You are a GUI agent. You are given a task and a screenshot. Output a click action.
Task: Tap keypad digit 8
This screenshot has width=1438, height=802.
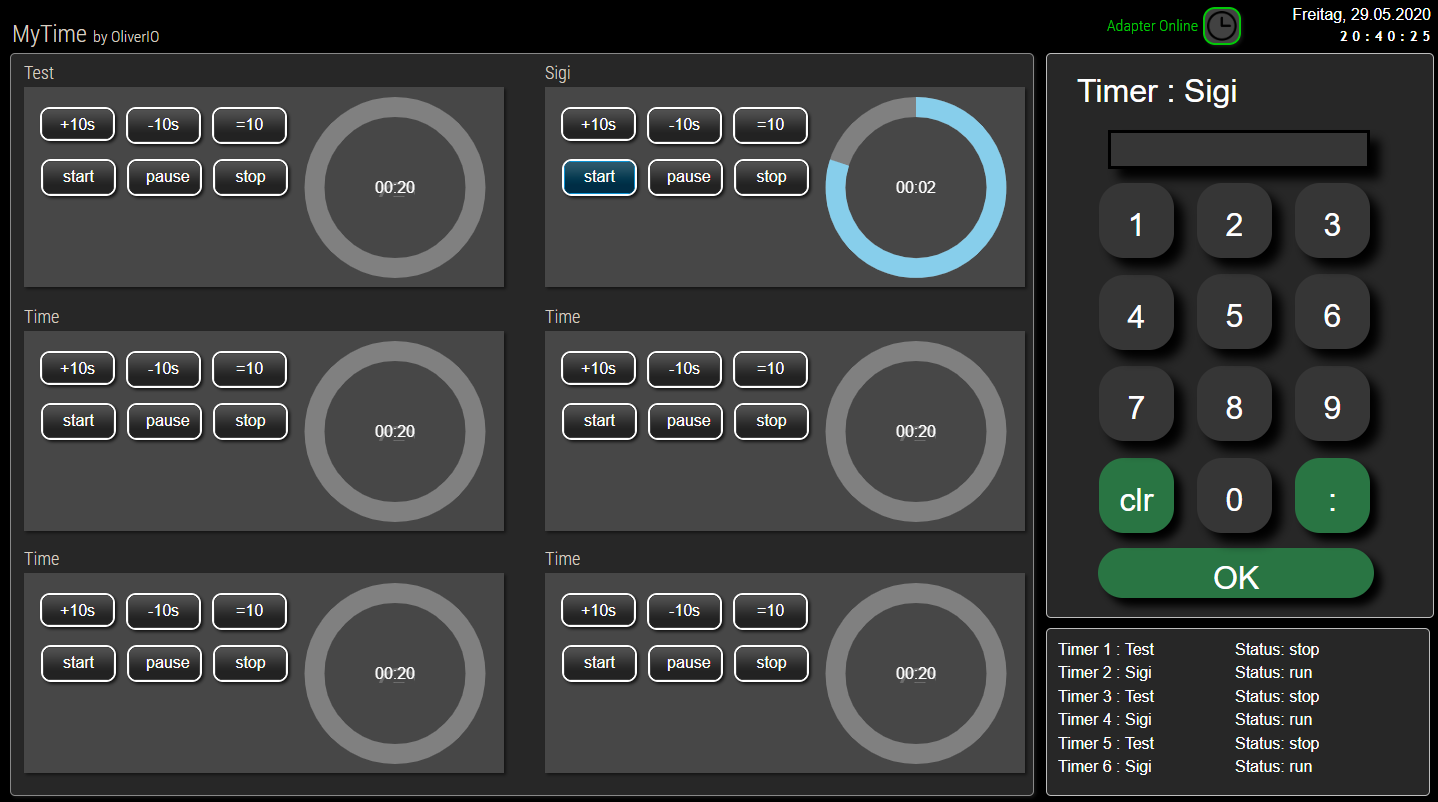tap(1234, 404)
